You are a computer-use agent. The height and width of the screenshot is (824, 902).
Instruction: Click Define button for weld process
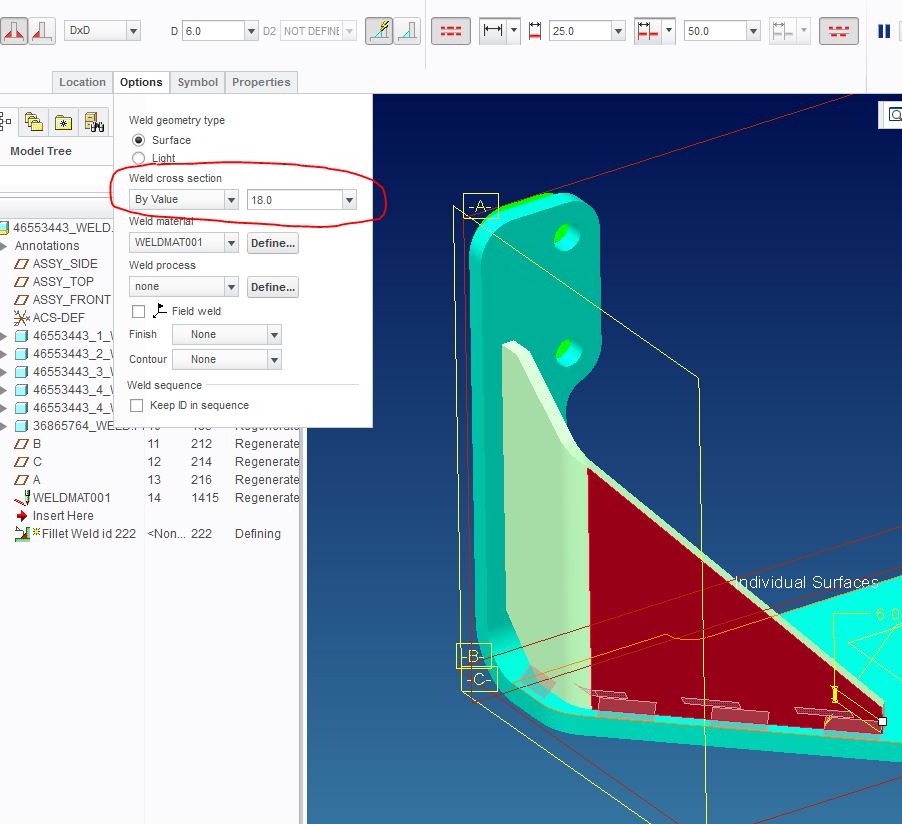(273, 287)
